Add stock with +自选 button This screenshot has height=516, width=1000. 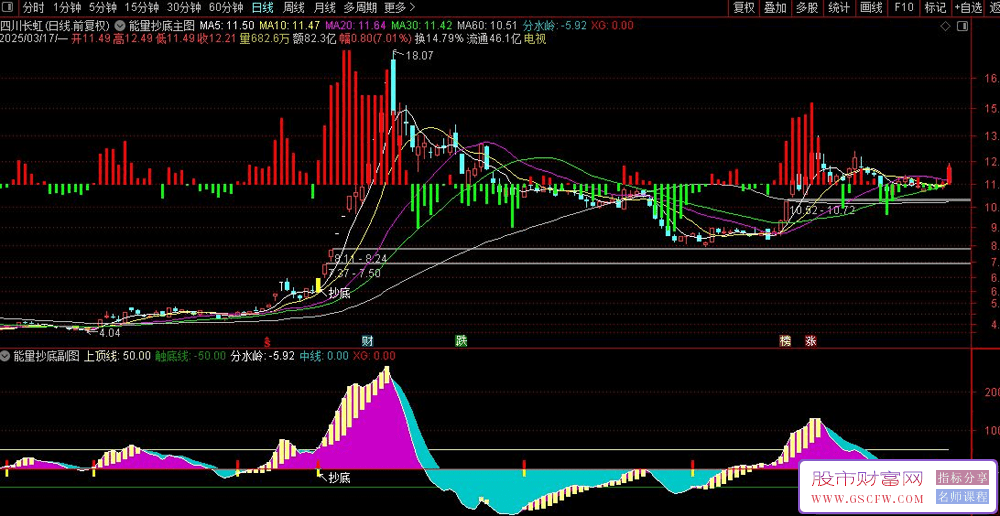tap(968, 8)
